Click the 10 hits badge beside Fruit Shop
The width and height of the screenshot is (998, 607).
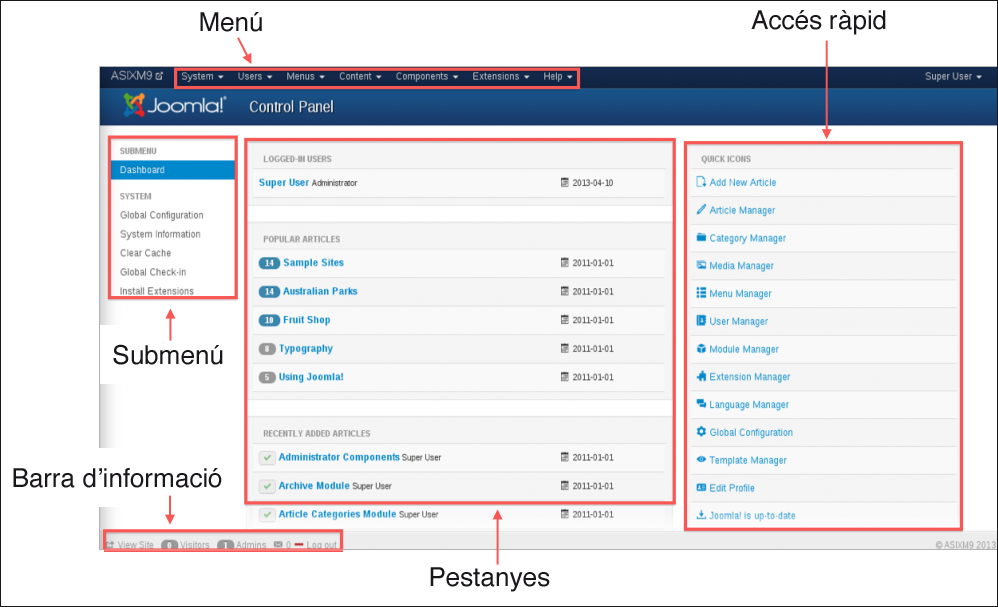pyautogui.click(x=269, y=320)
